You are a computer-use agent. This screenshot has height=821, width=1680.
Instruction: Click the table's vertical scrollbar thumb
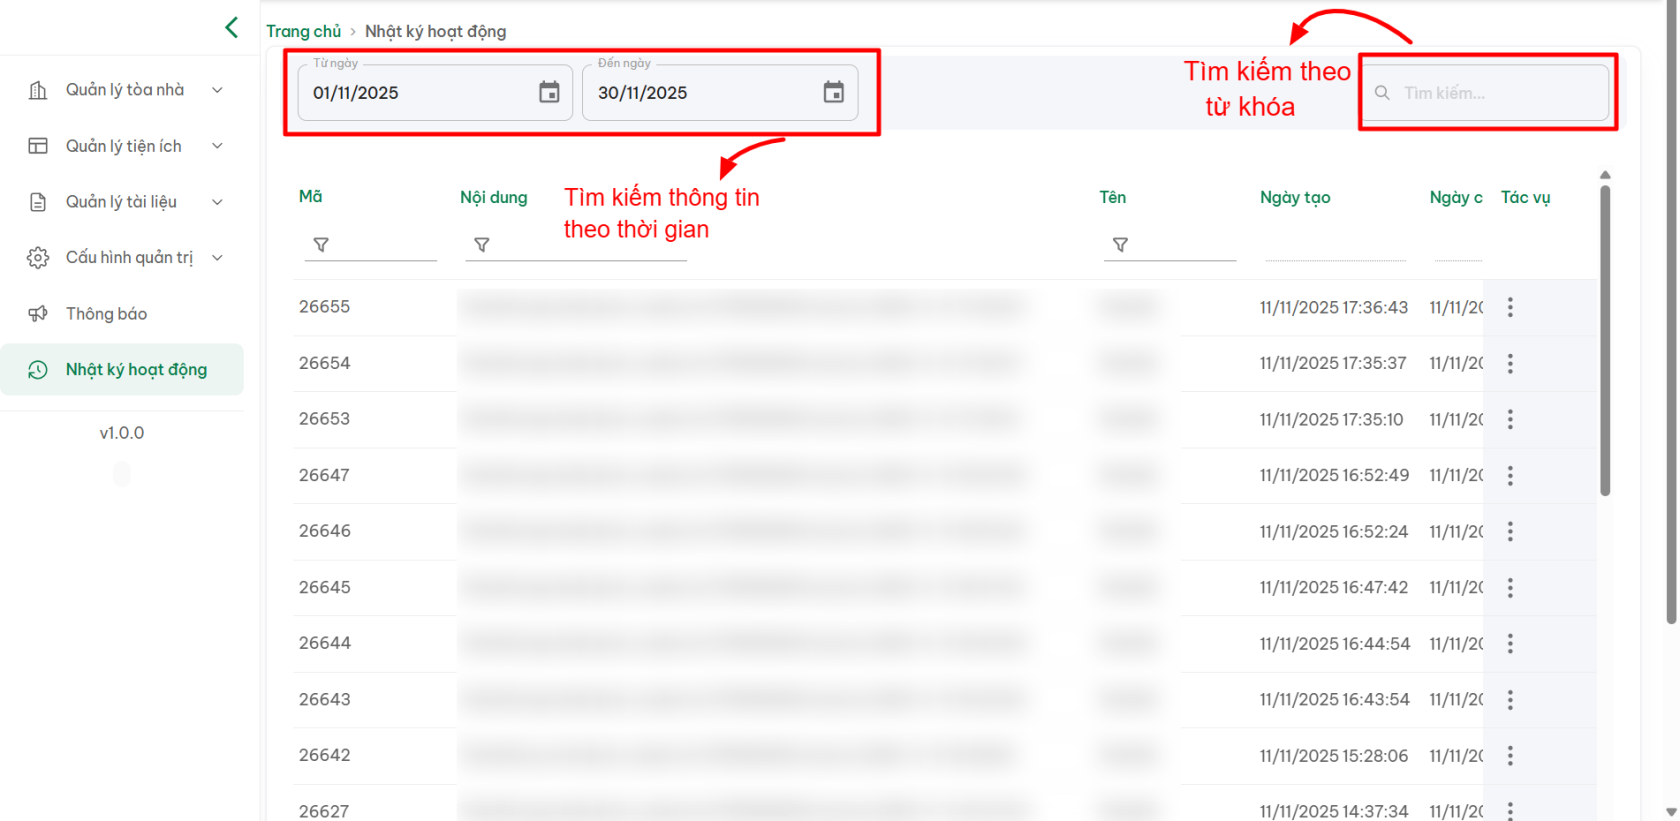(1605, 340)
